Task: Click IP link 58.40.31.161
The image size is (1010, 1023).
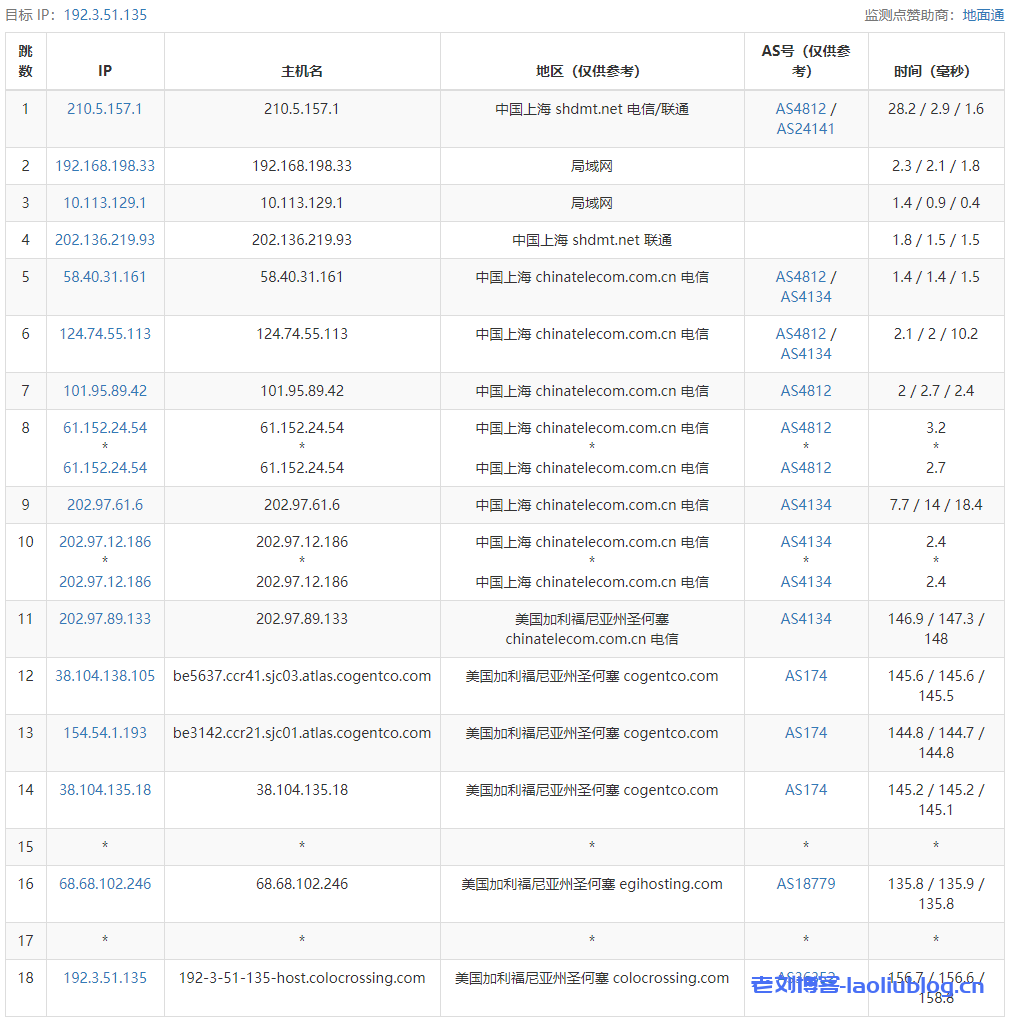Action: click(x=105, y=277)
